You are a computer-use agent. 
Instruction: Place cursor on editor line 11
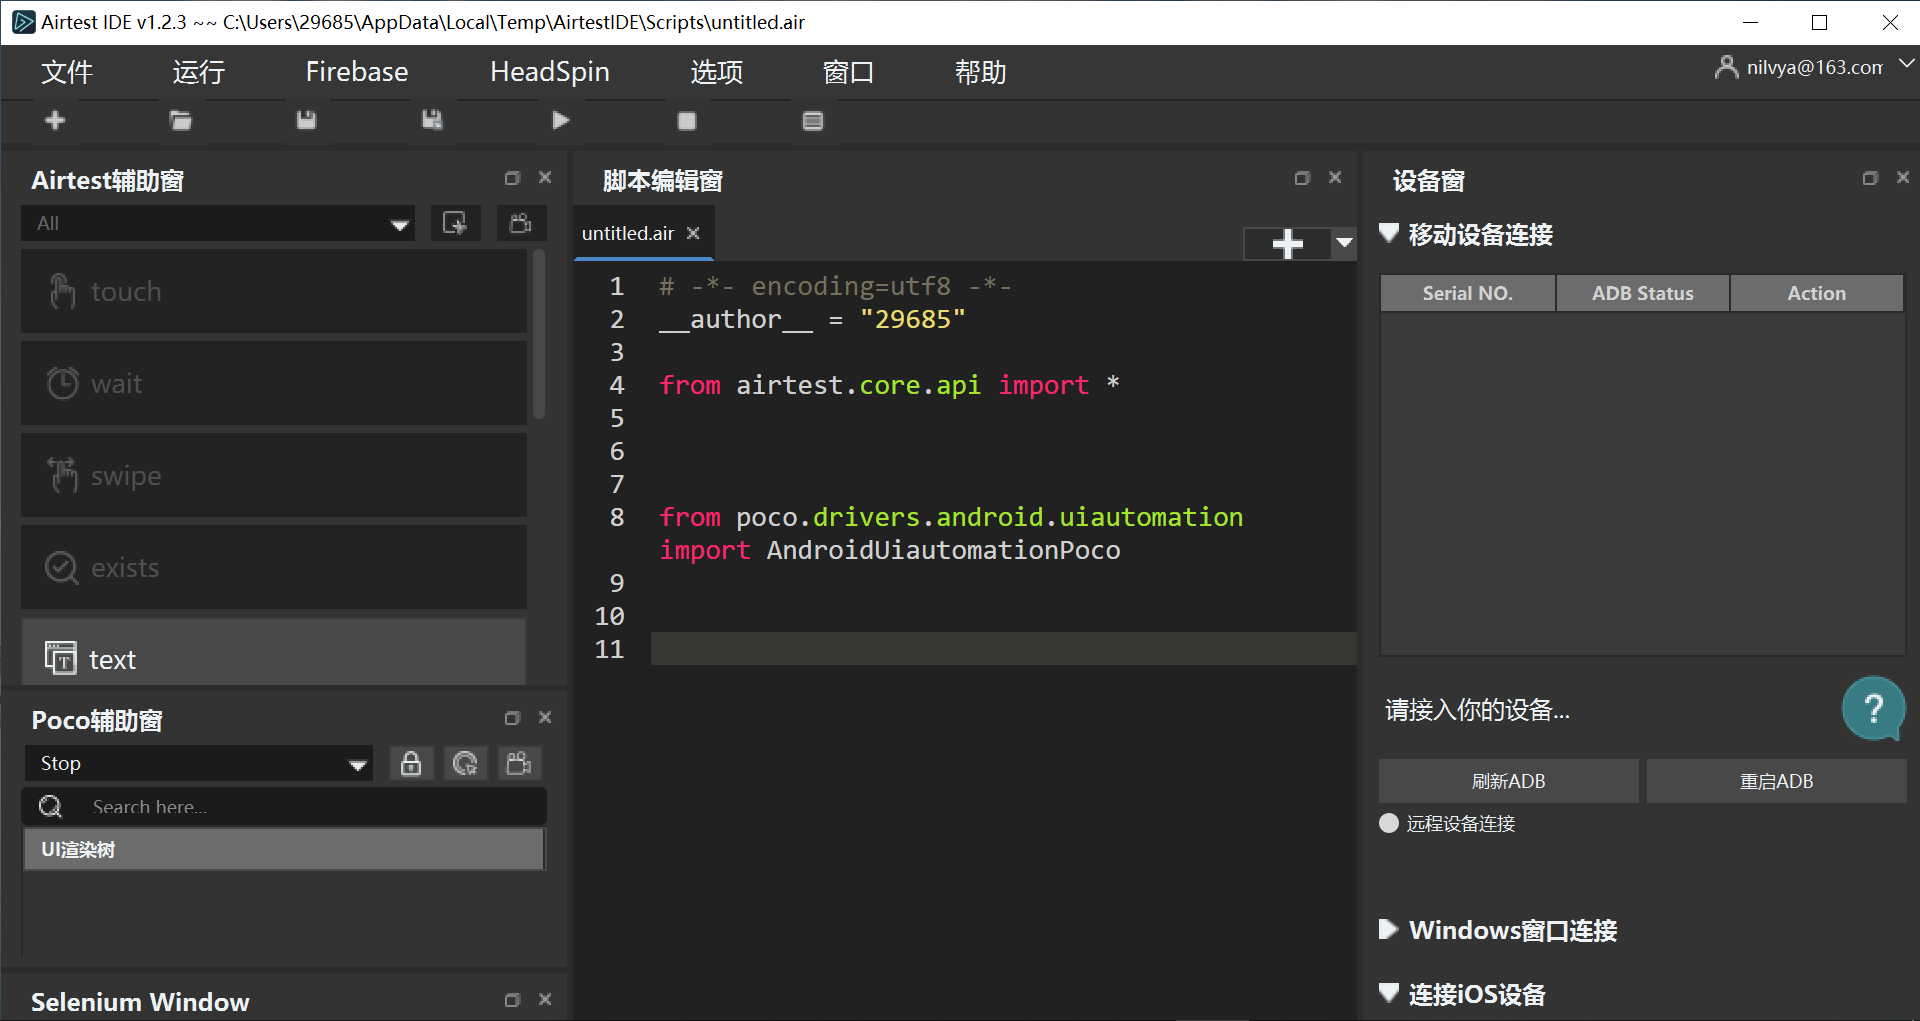point(1003,649)
